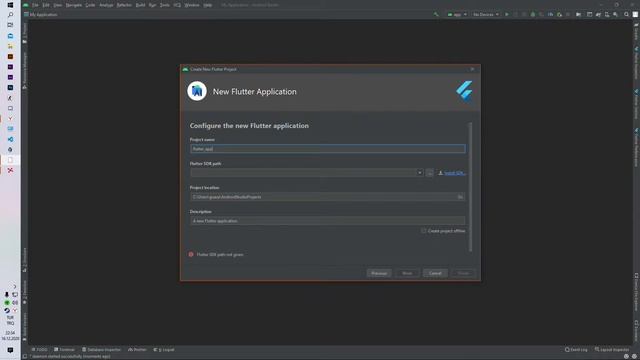Click the Search Everywhere magnifier icon
This screenshot has width=640, height=360.
tap(626, 14)
